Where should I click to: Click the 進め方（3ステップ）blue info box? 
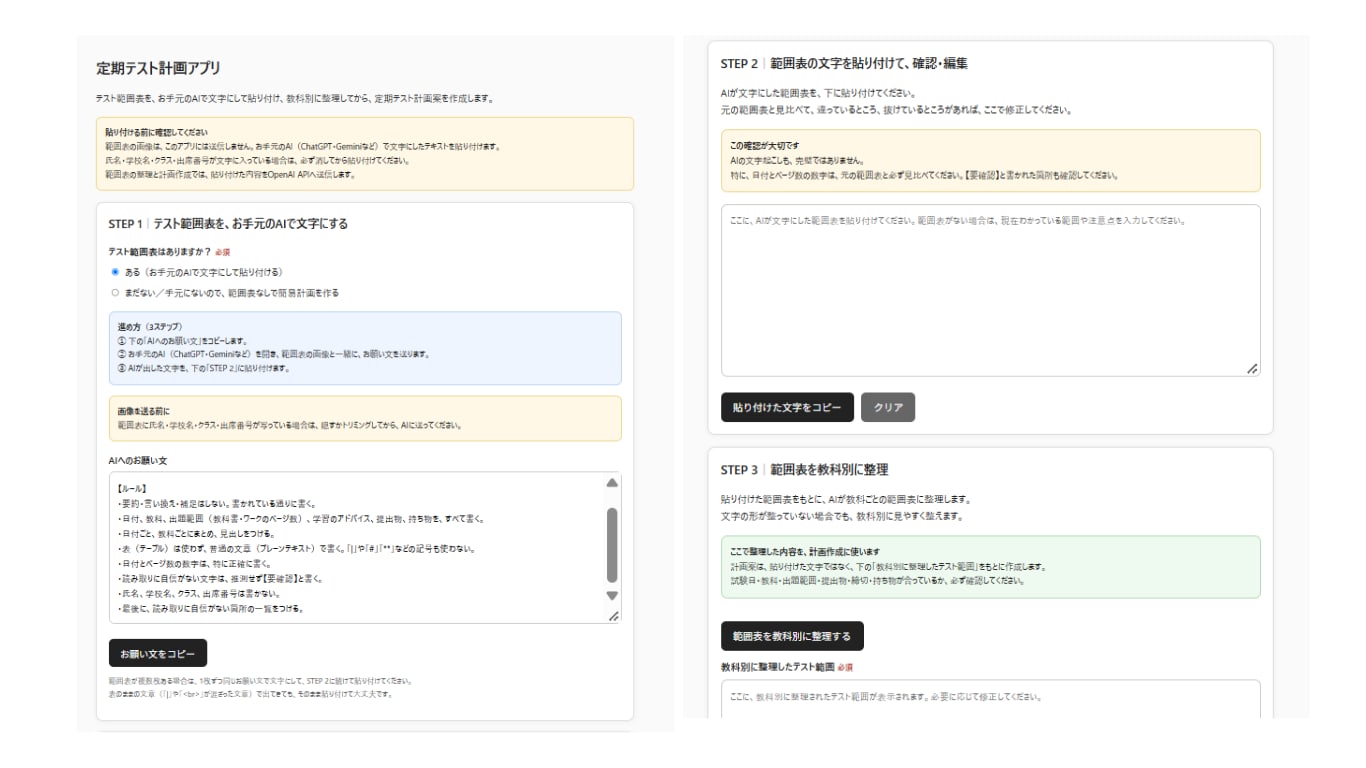(x=365, y=348)
